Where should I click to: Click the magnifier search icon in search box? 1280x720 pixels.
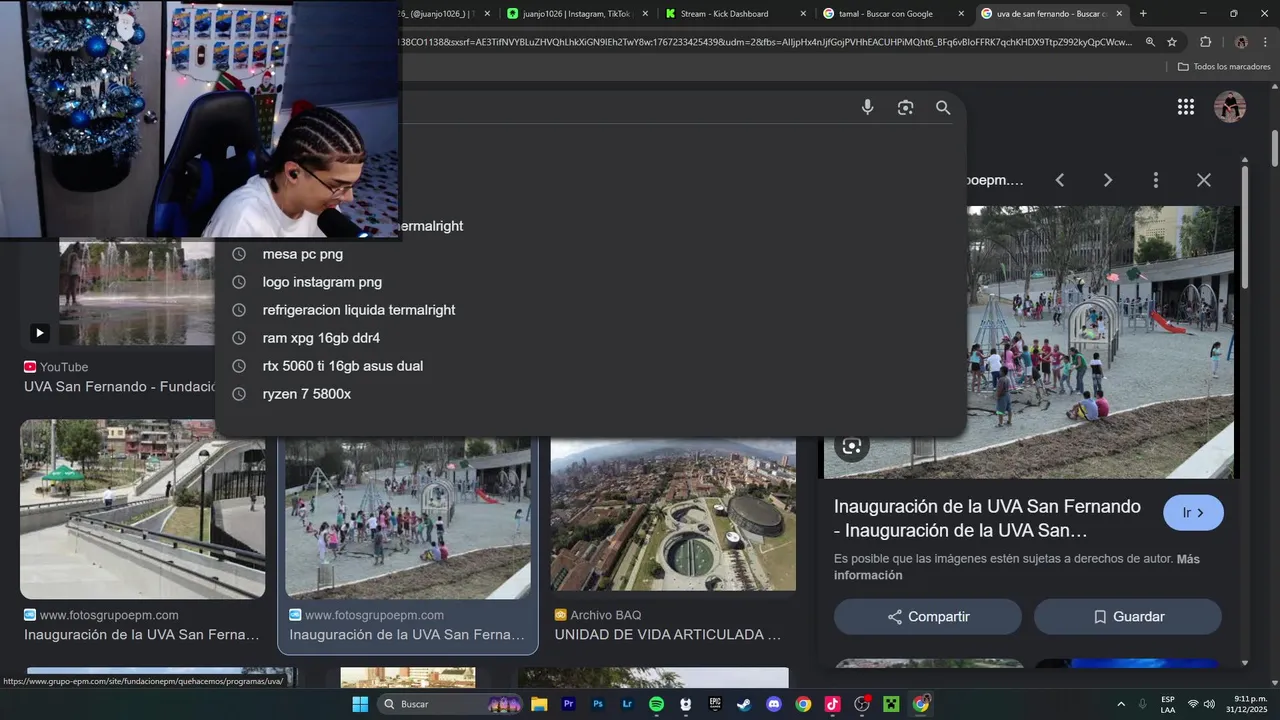click(x=943, y=107)
